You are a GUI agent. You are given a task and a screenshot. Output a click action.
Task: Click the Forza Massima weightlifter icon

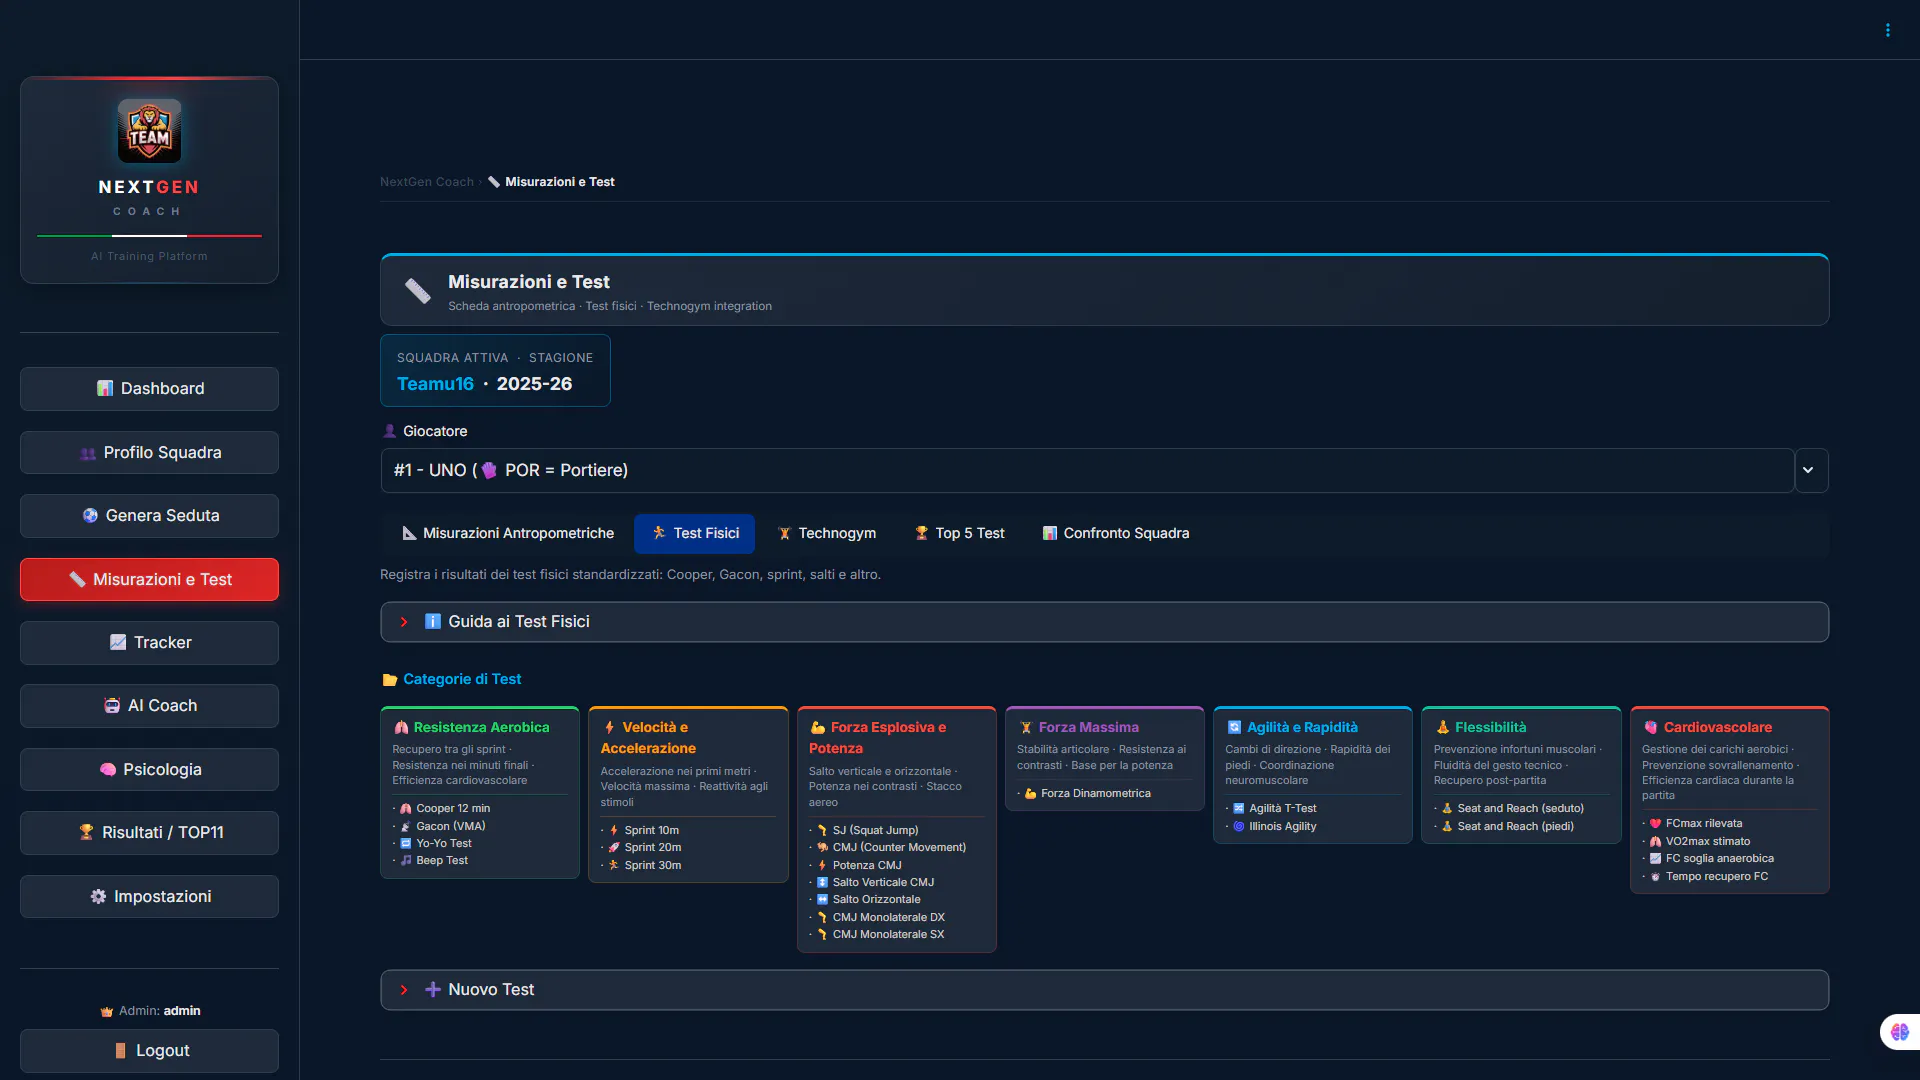point(1026,728)
